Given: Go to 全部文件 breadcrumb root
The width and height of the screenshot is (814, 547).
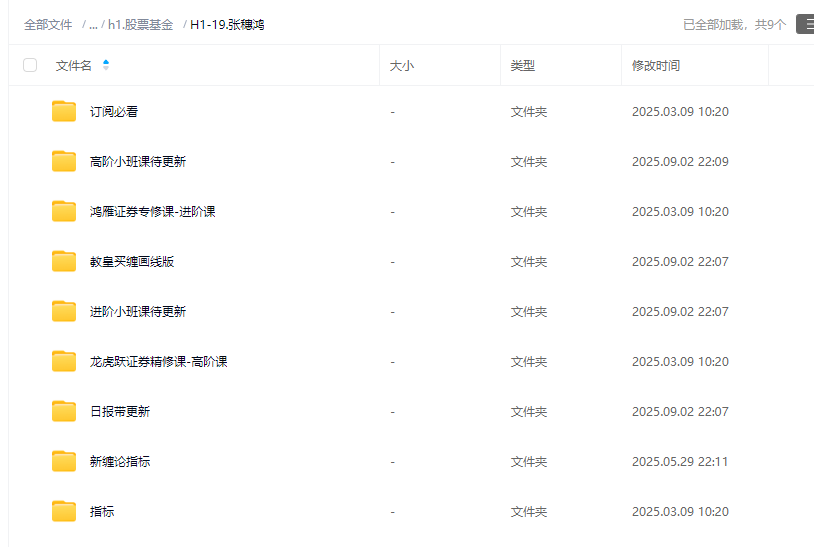Looking at the screenshot, I should tap(48, 25).
